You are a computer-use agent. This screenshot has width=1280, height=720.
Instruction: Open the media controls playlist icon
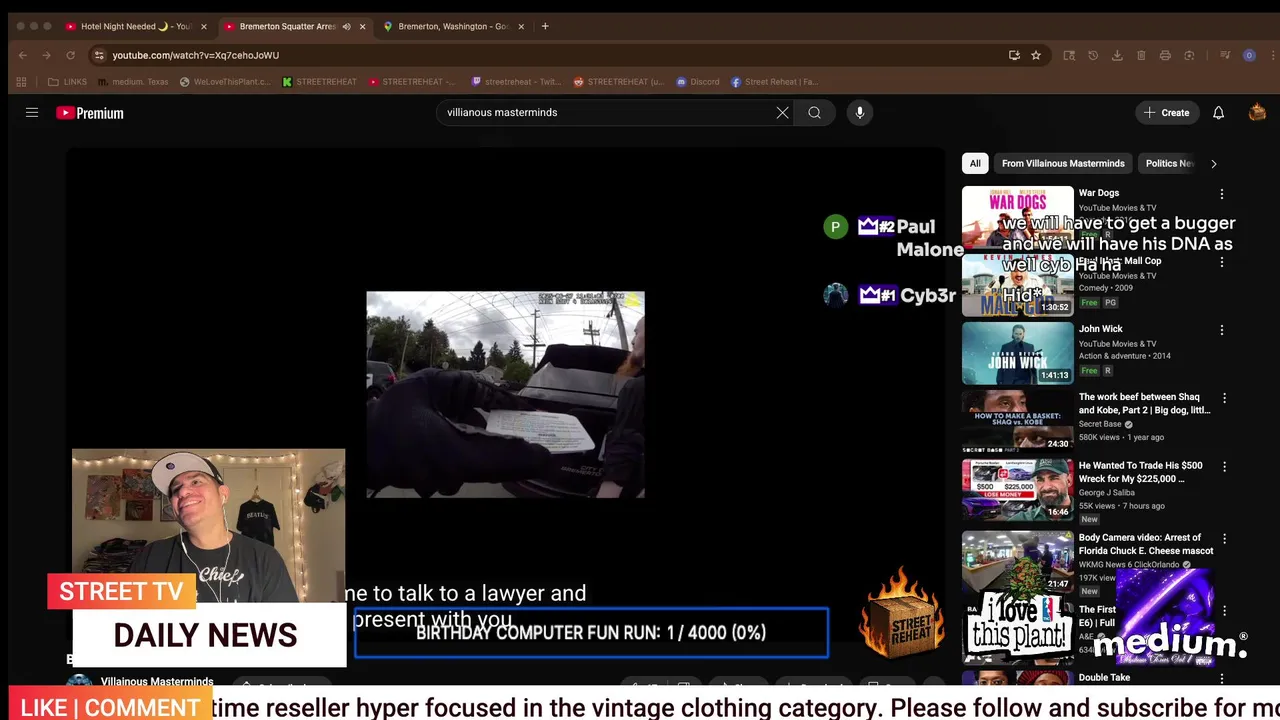1225,55
